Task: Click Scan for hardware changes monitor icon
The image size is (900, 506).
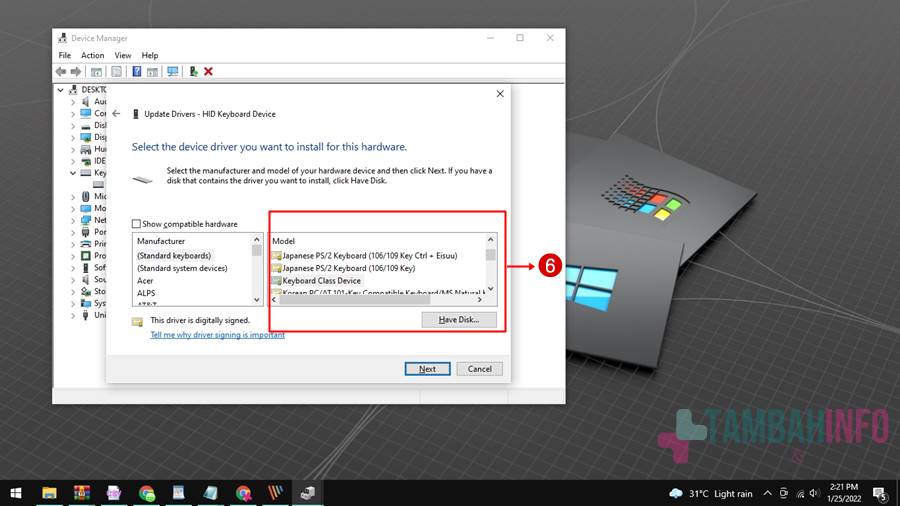Action: [x=173, y=72]
